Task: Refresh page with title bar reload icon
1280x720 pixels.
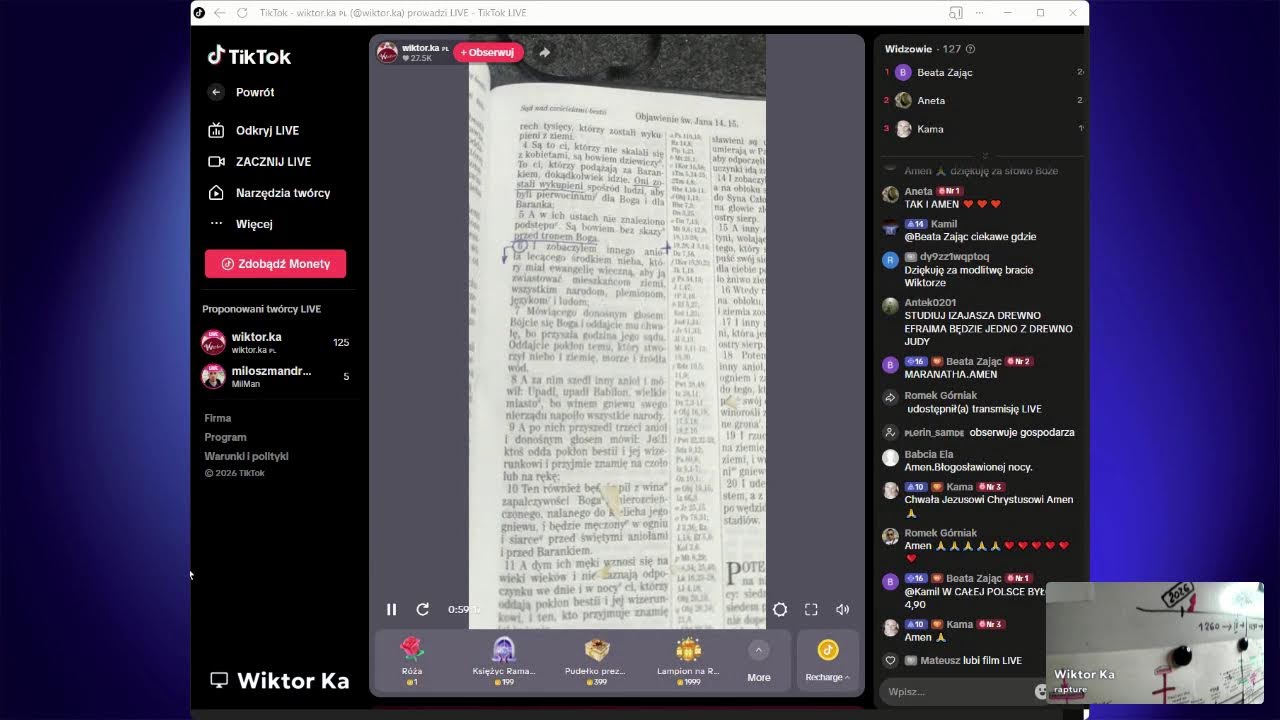Action: pos(242,13)
